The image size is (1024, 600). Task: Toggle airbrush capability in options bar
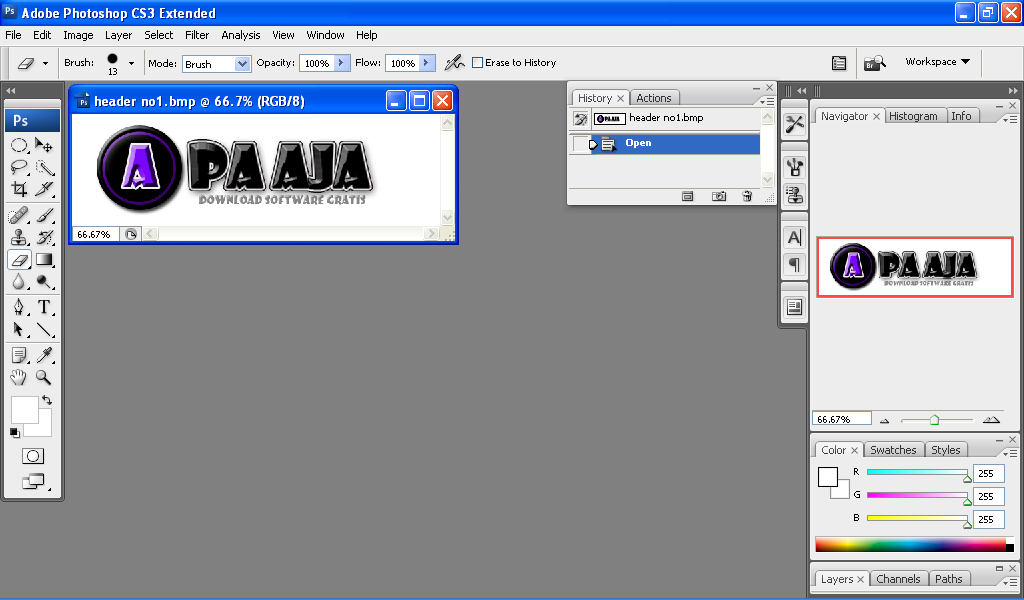[x=454, y=63]
